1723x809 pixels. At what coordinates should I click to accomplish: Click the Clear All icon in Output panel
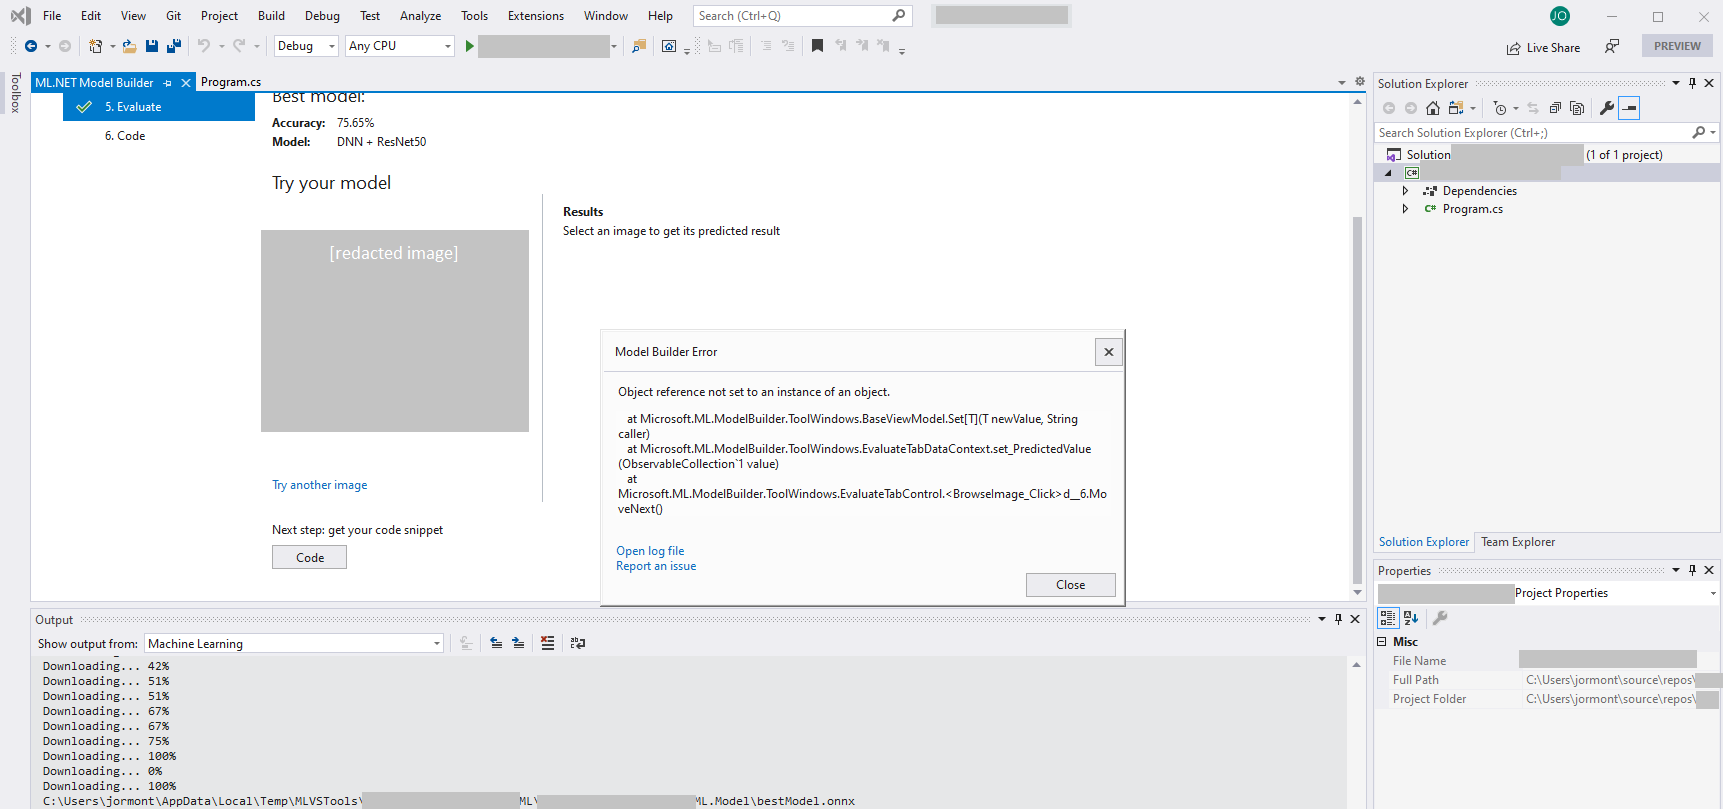click(x=547, y=643)
